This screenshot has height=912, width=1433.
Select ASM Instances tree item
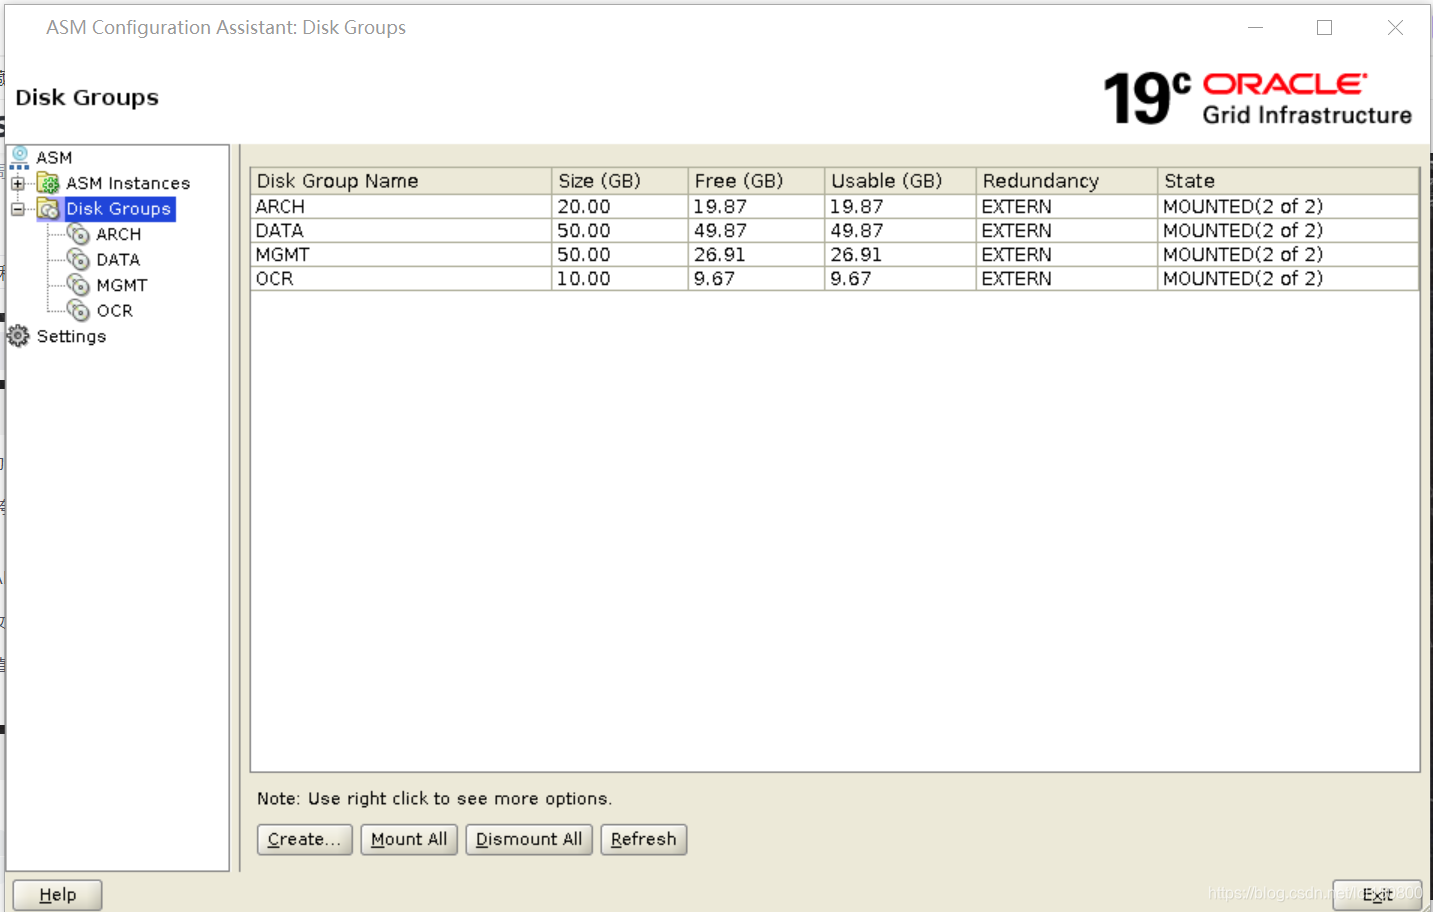(128, 183)
